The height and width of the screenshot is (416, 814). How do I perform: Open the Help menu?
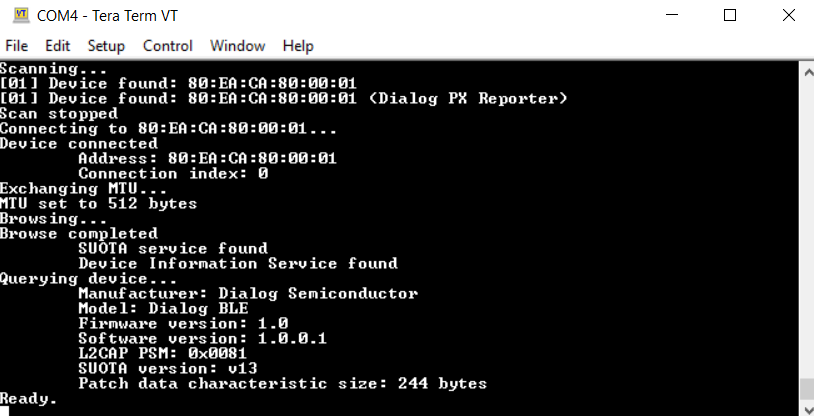[298, 46]
